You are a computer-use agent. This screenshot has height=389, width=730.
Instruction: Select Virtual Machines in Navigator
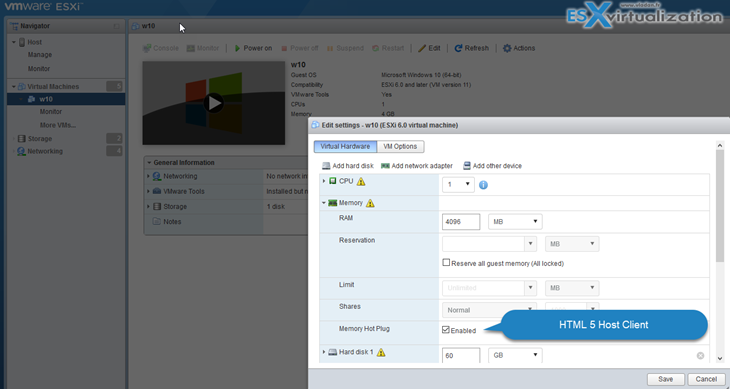point(53,87)
